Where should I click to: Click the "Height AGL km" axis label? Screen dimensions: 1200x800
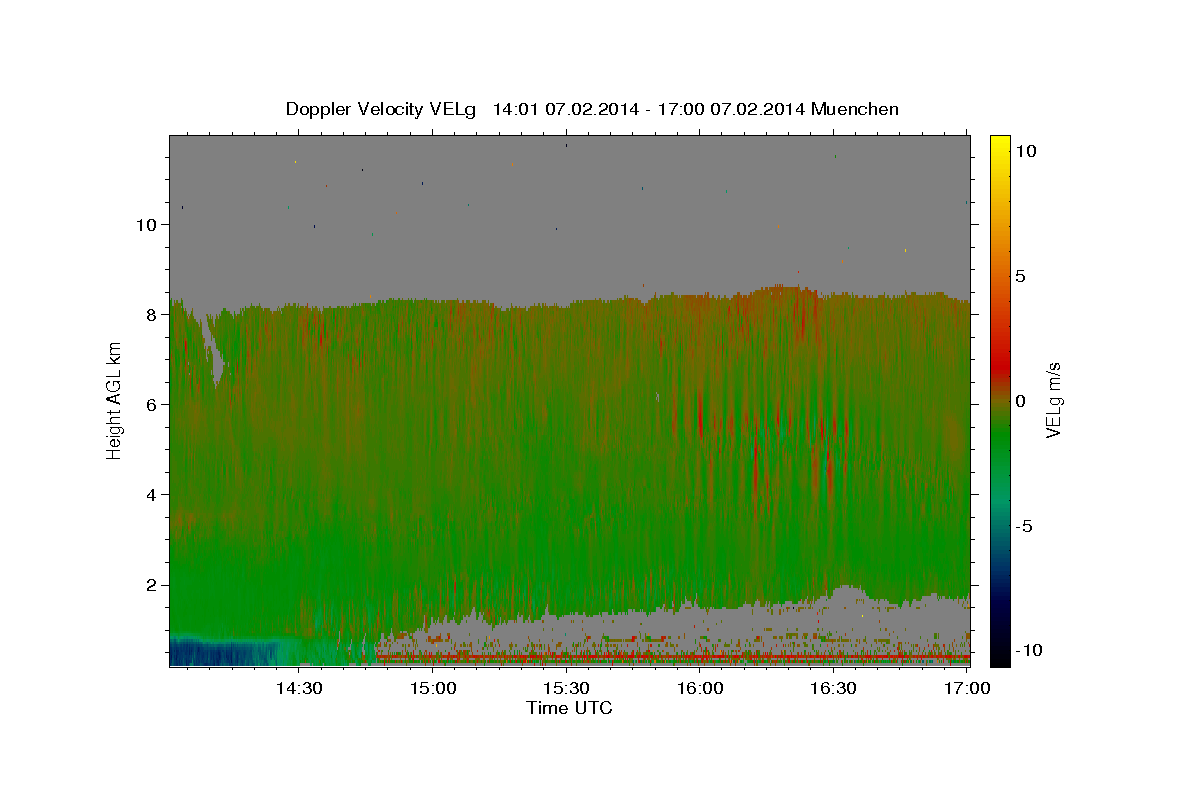point(115,401)
